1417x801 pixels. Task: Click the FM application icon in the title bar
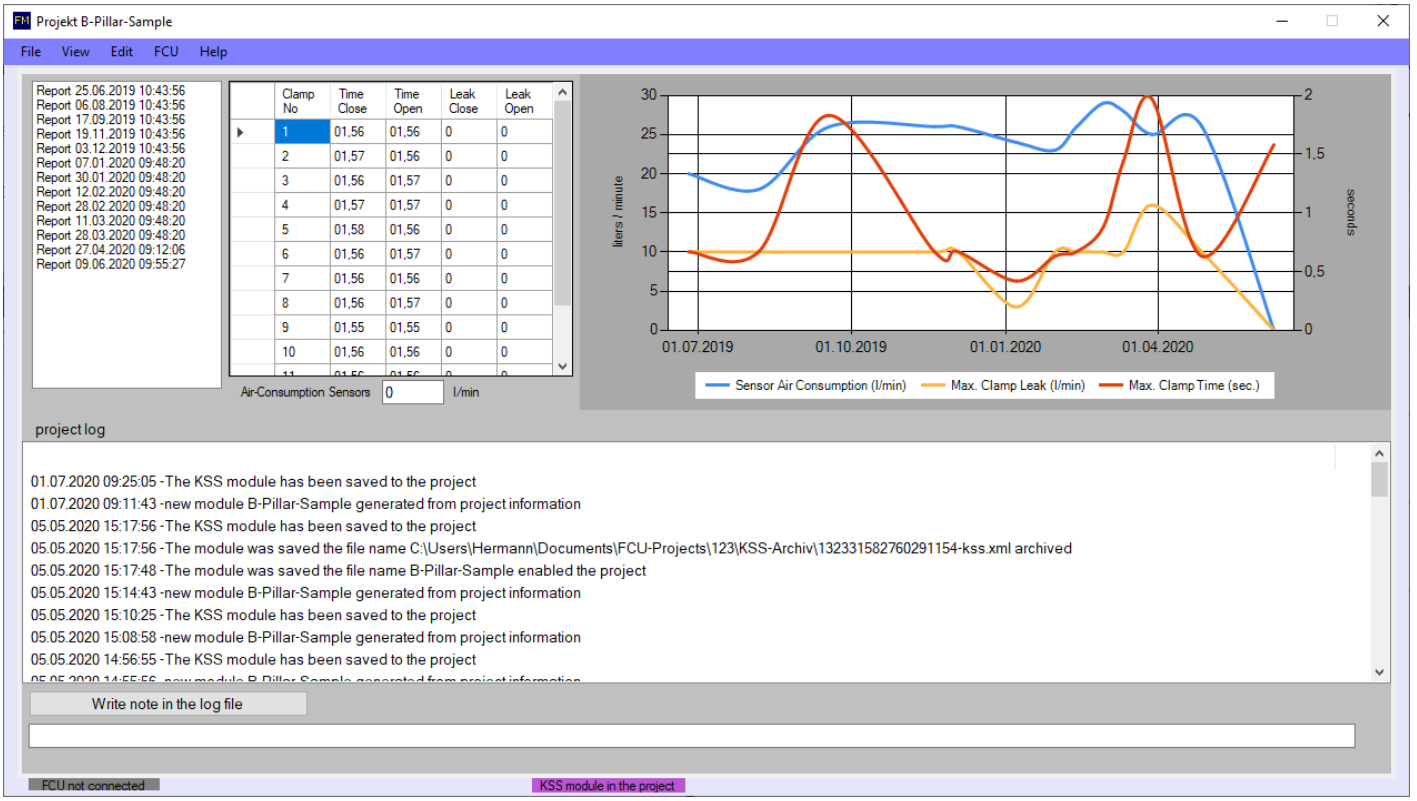click(x=20, y=20)
